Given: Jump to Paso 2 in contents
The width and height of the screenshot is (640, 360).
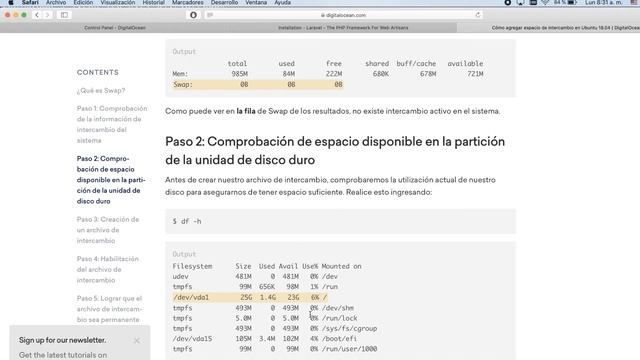Looking at the screenshot, I should coord(111,180).
